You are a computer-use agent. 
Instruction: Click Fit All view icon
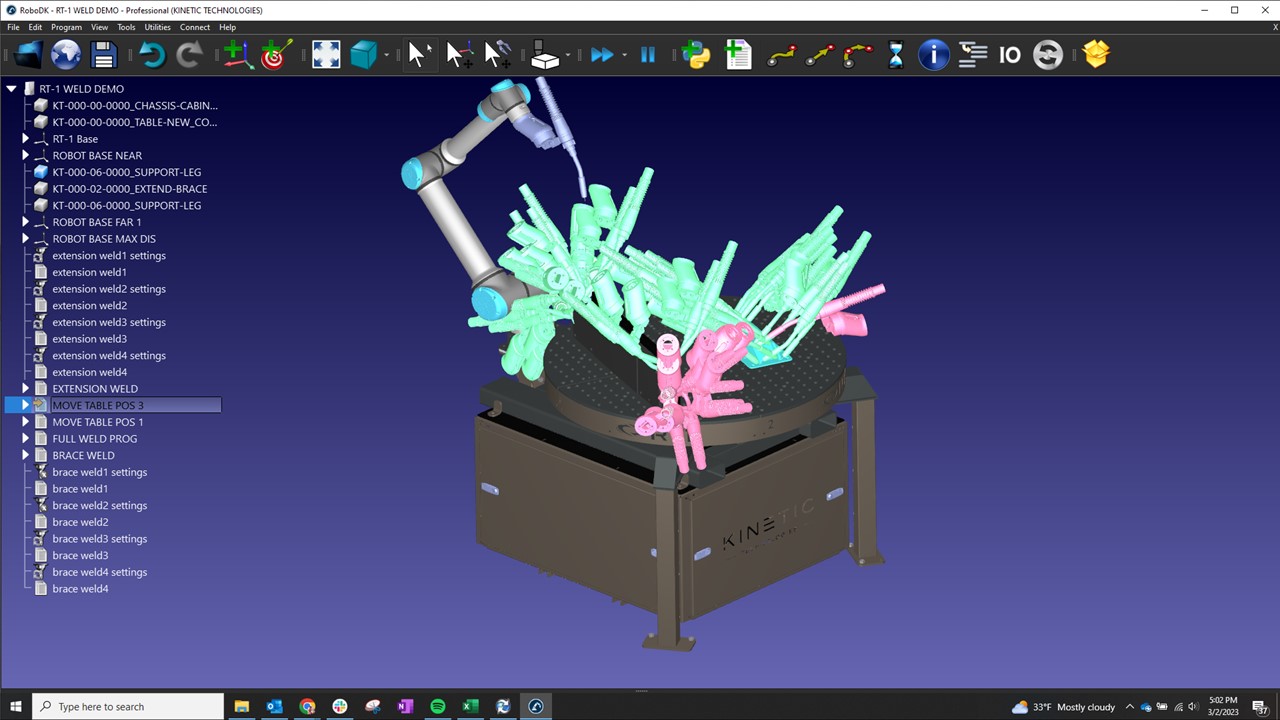(326, 55)
